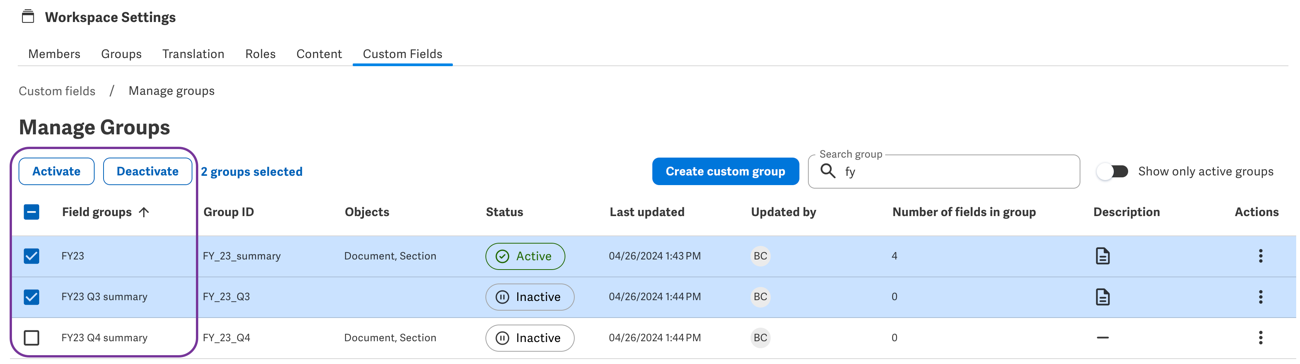
Task: Click the FY23 Q4 summary field group name
Action: coord(104,338)
